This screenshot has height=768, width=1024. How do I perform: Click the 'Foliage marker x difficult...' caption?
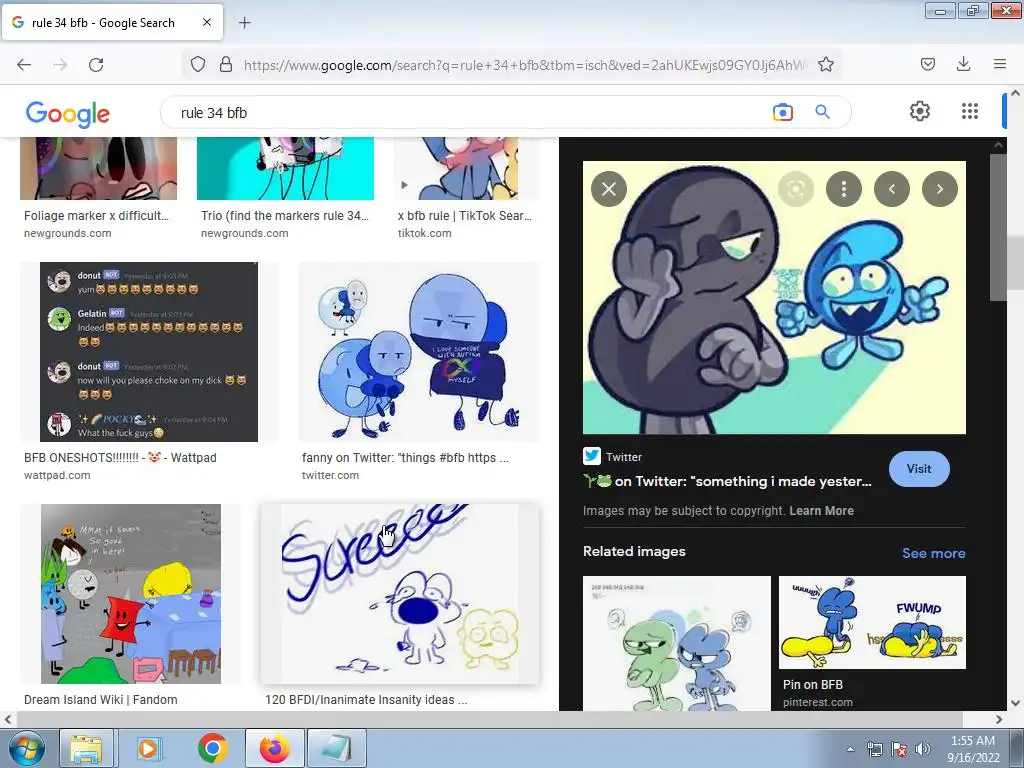click(x=96, y=216)
